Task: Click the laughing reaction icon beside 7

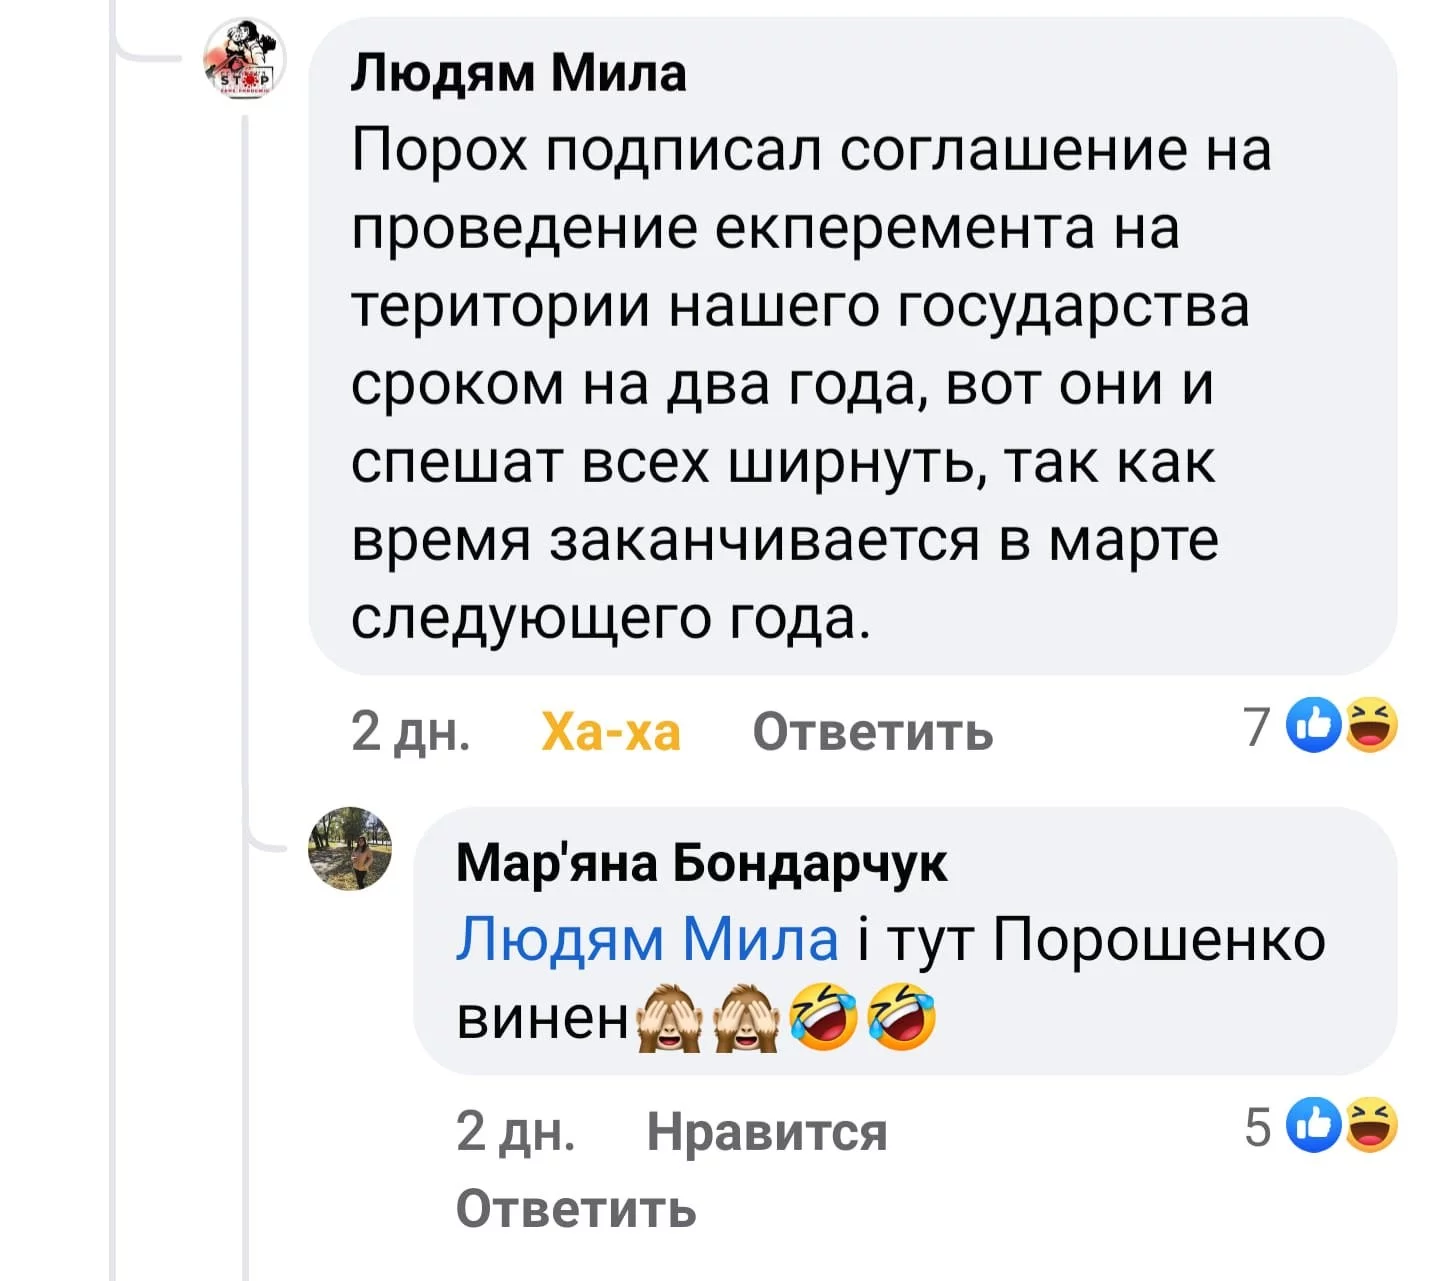Action: pyautogui.click(x=1372, y=726)
